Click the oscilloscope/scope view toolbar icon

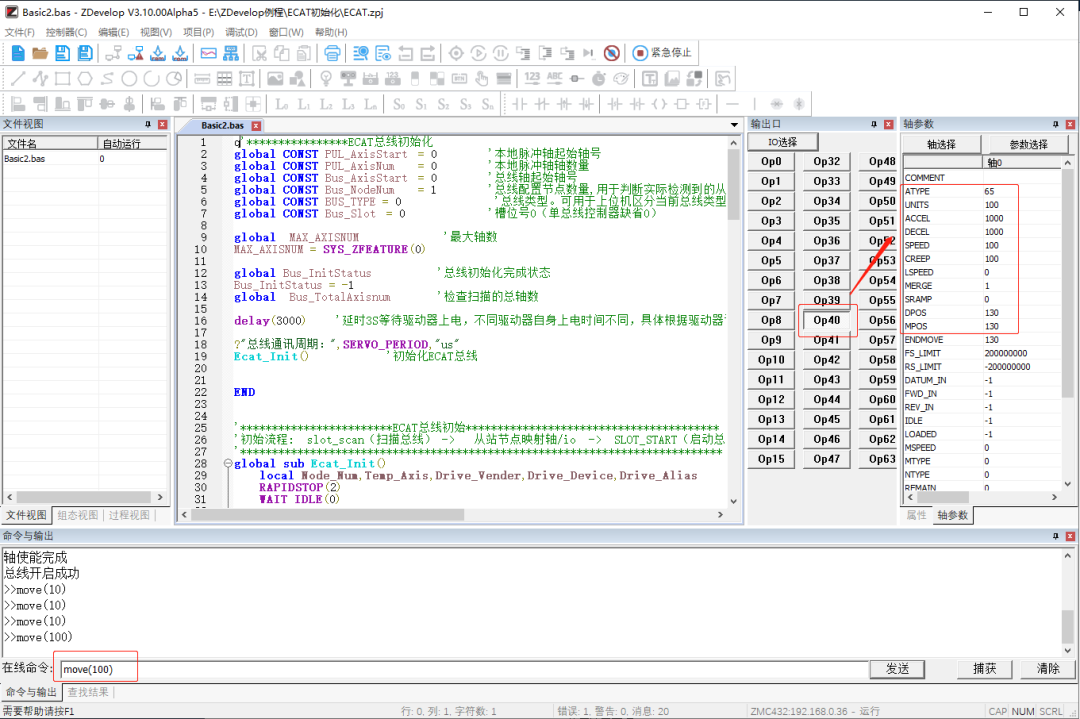tap(207, 53)
